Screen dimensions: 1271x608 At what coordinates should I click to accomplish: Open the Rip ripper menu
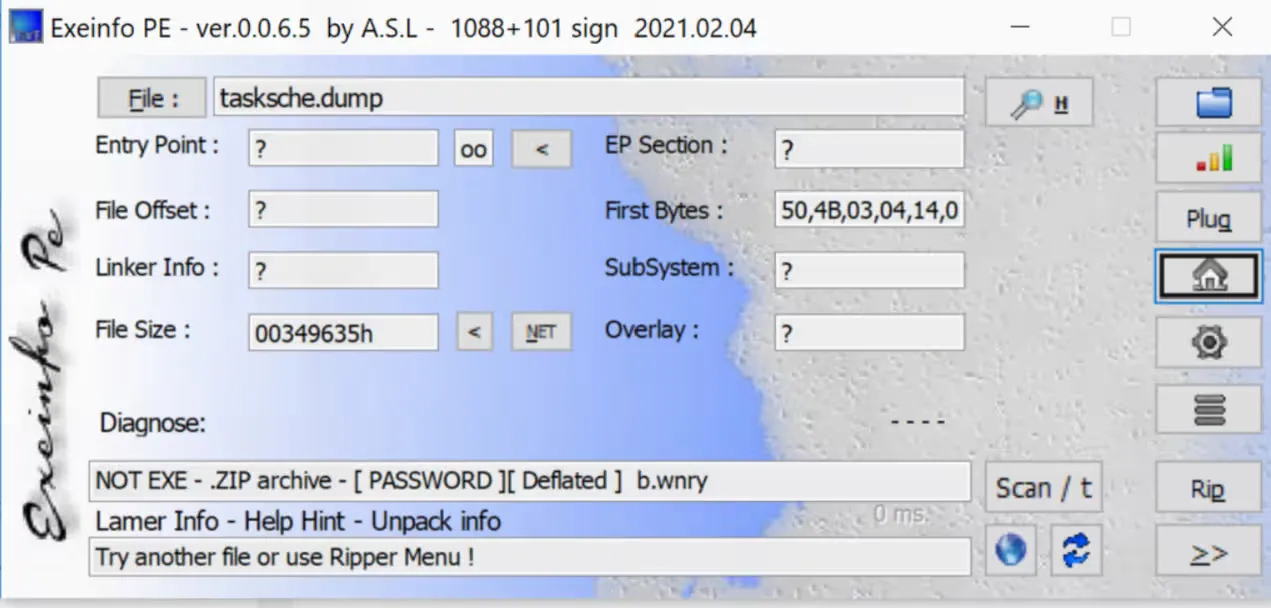(1208, 490)
